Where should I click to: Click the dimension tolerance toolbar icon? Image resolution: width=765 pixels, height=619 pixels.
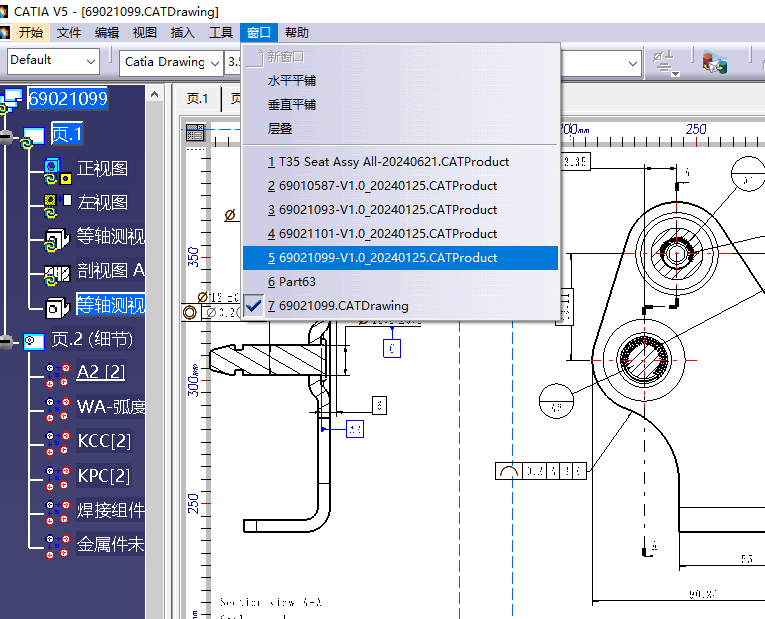pos(665,63)
